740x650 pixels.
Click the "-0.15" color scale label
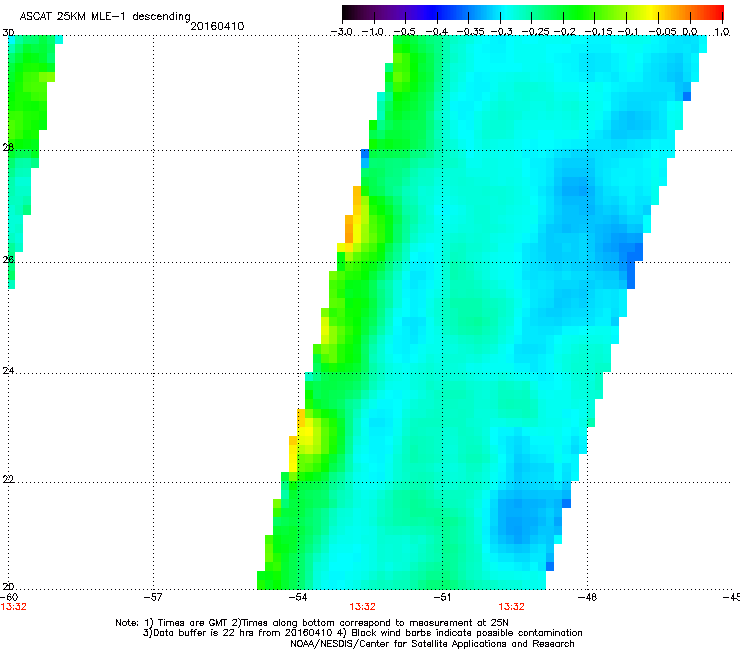598,32
